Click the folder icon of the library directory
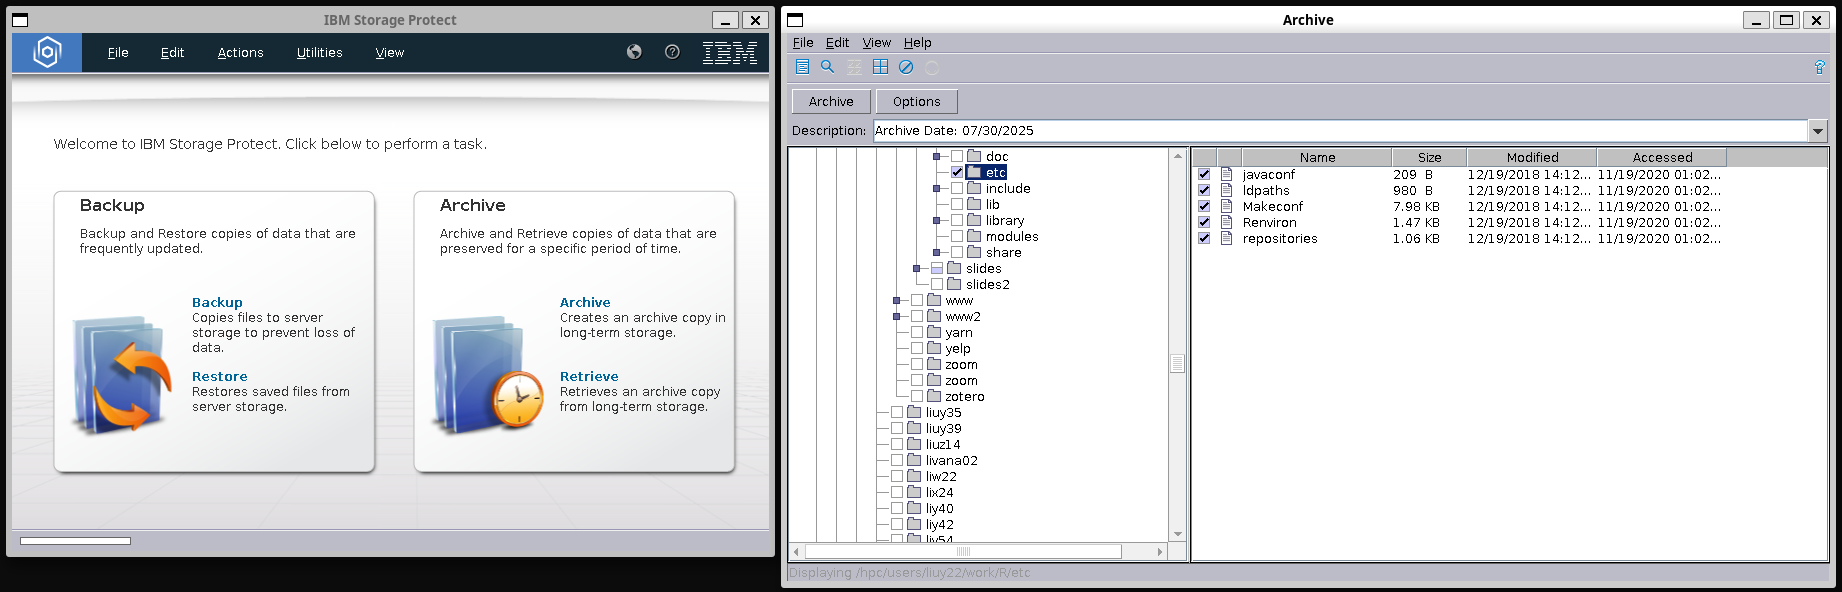Image resolution: width=1842 pixels, height=592 pixels. point(974,220)
